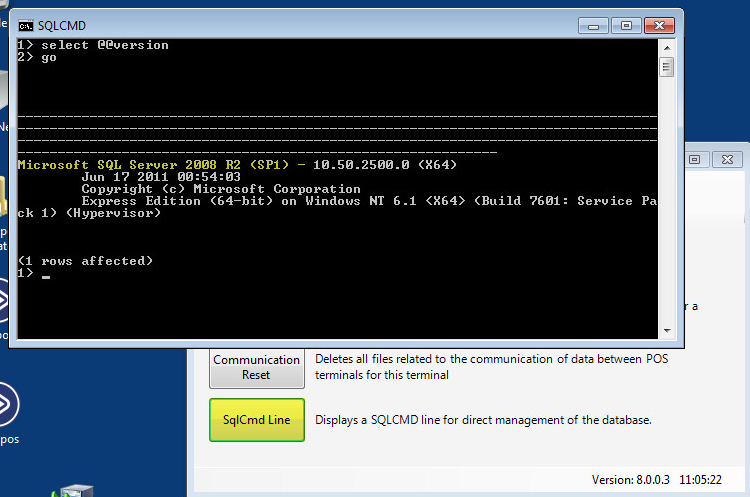Click the '1>' prompt with cursor
This screenshot has width=750, height=497.
pos(33,273)
